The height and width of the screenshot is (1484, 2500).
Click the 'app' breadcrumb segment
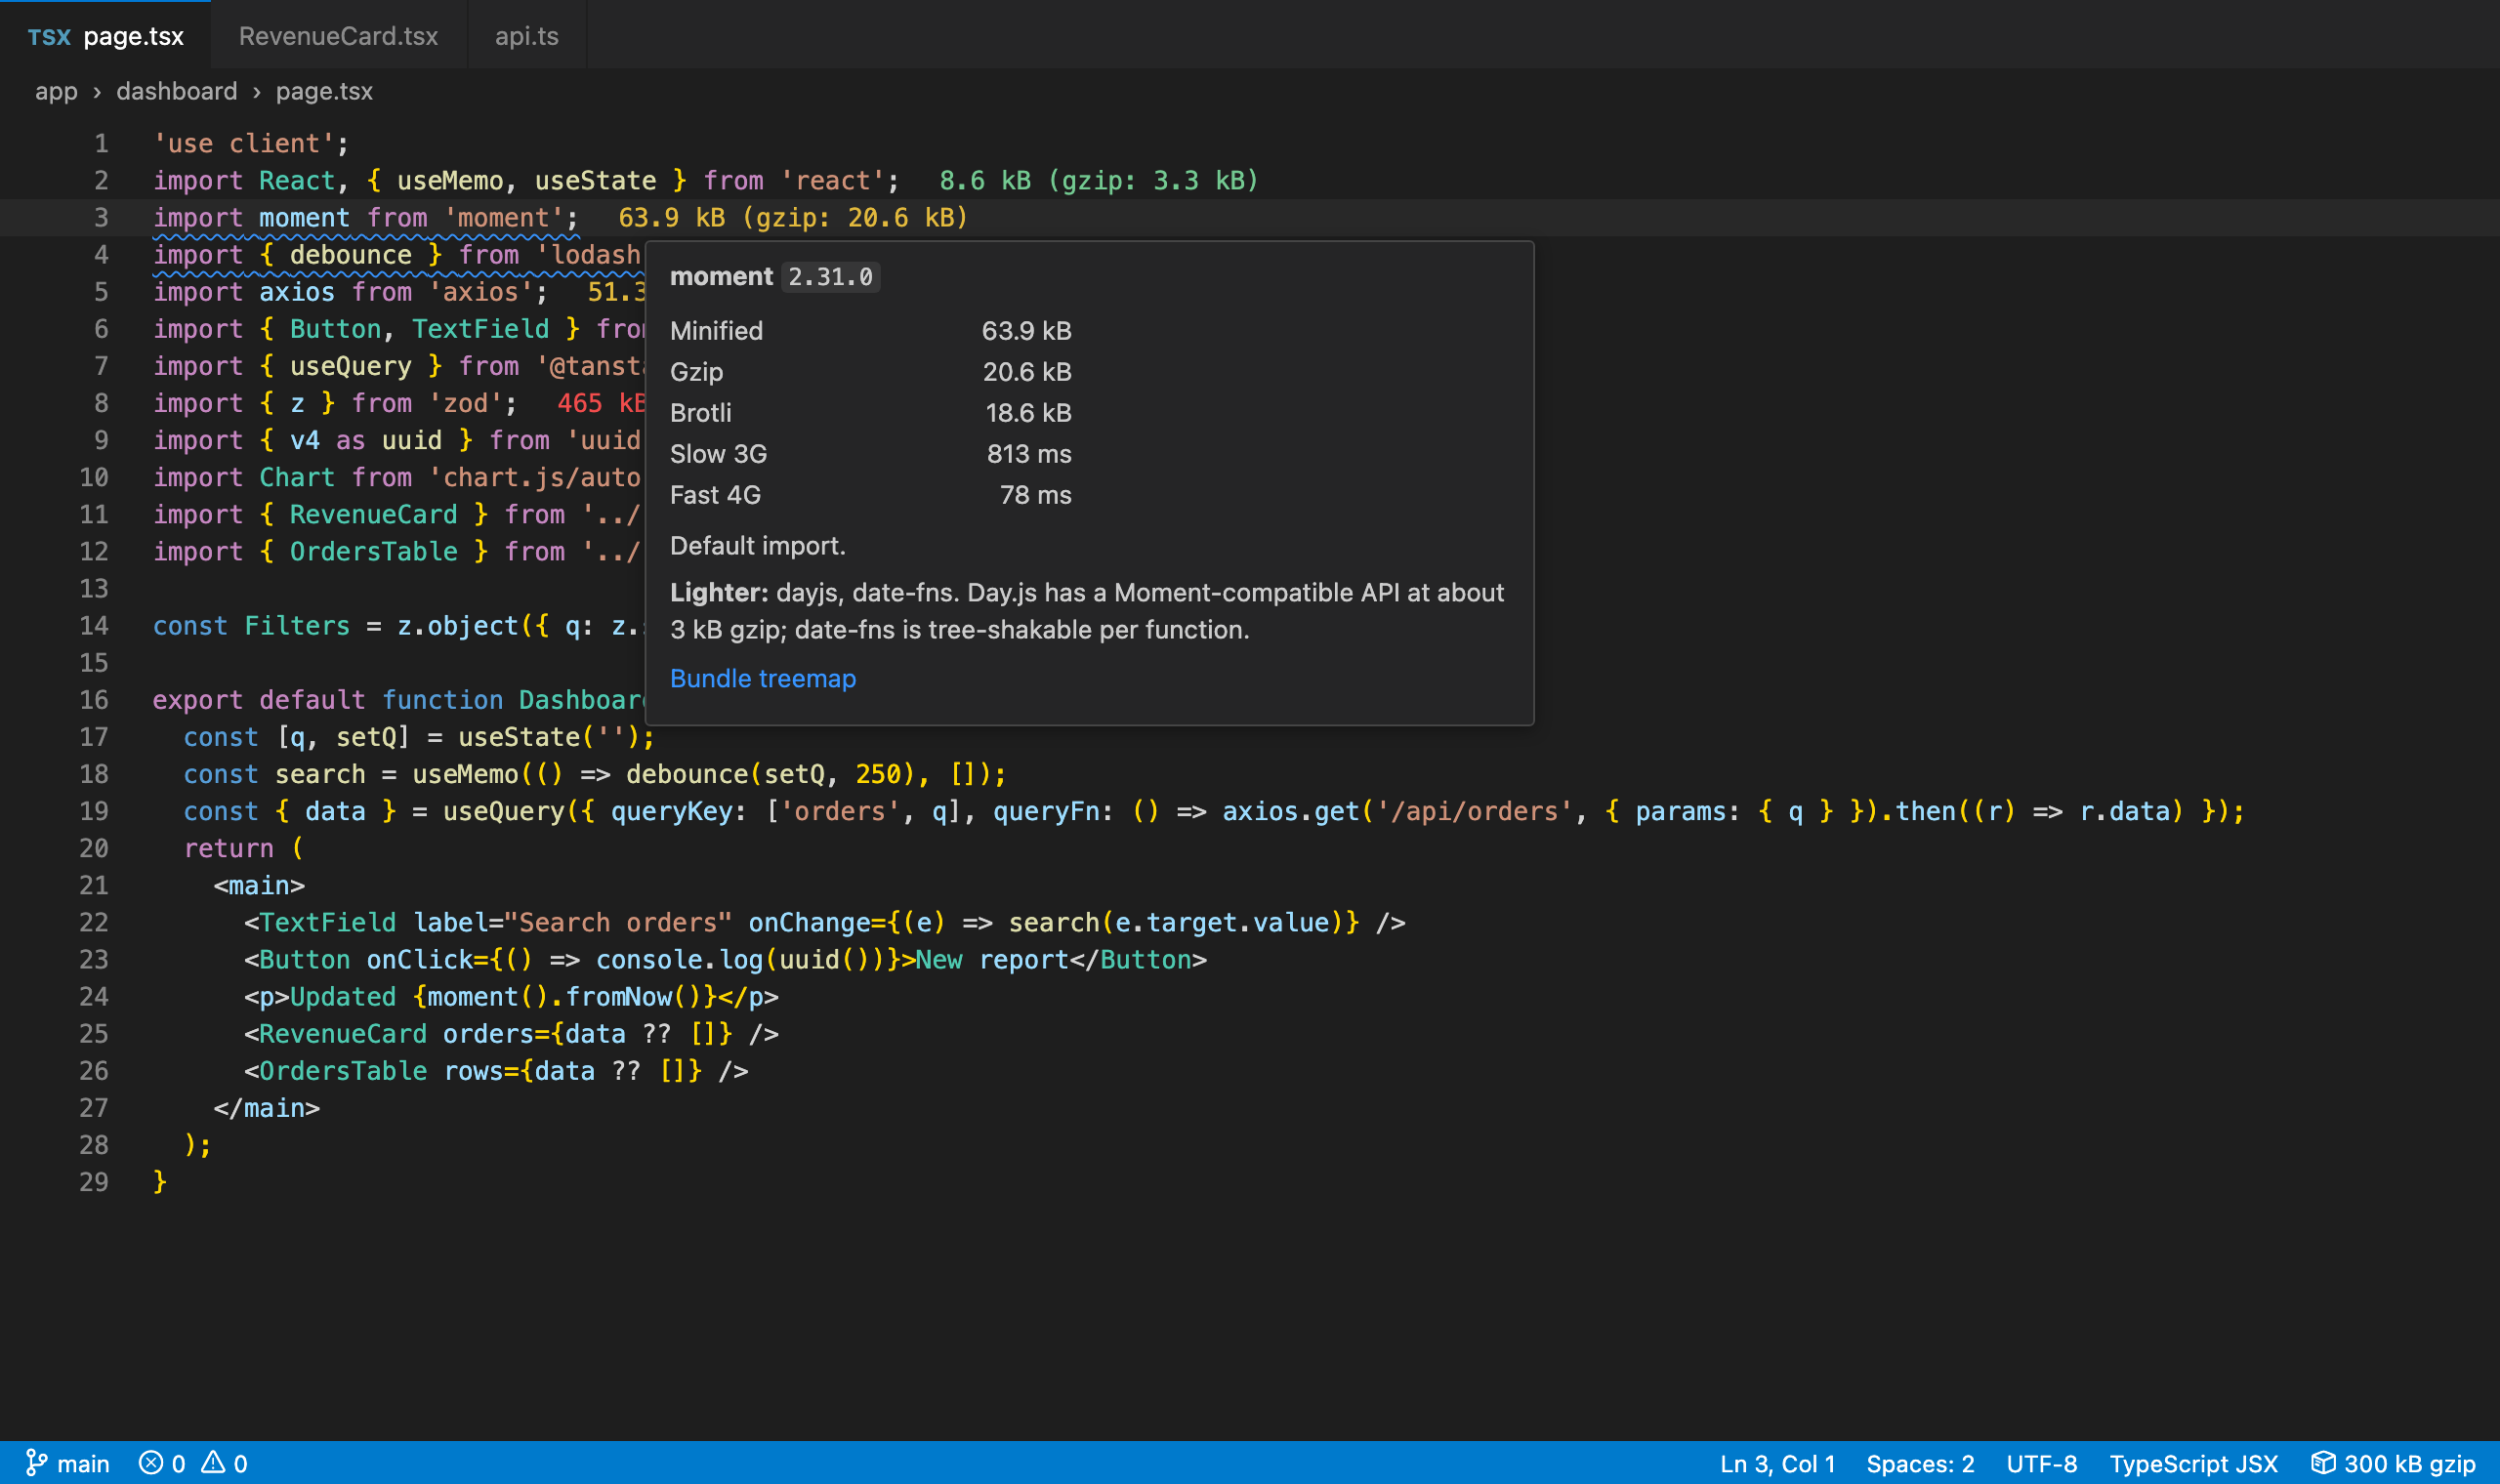(x=56, y=91)
